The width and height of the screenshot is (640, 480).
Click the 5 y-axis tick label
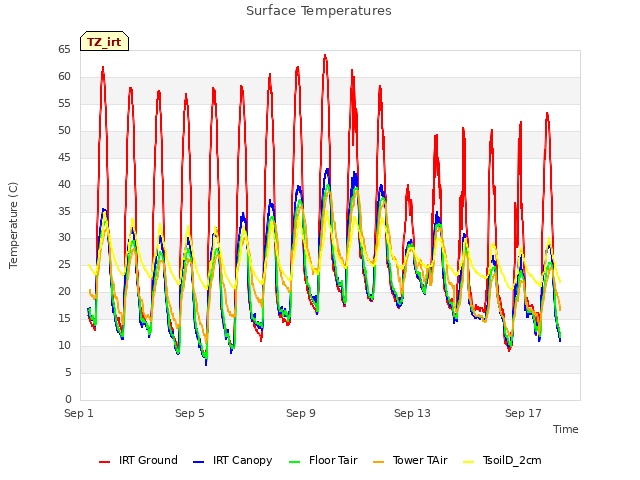tap(68, 373)
